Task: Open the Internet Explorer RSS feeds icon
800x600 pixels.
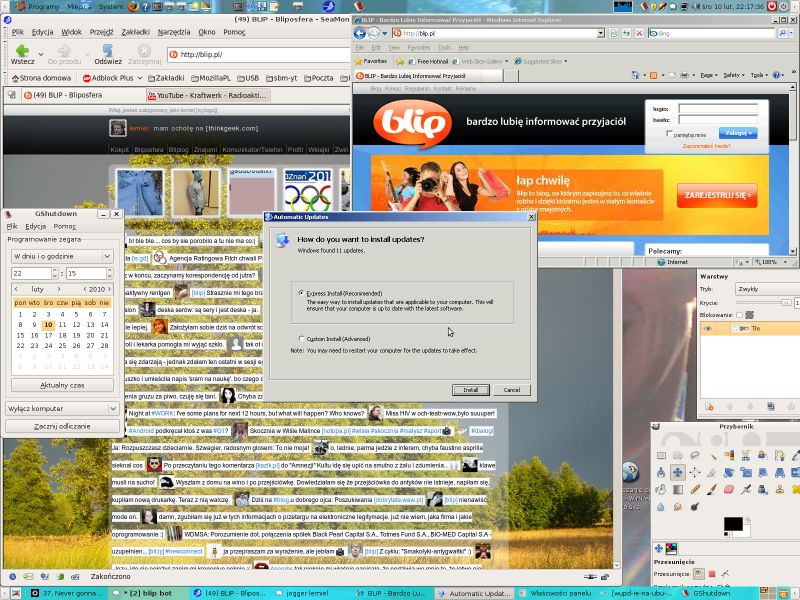Action: 653,75
